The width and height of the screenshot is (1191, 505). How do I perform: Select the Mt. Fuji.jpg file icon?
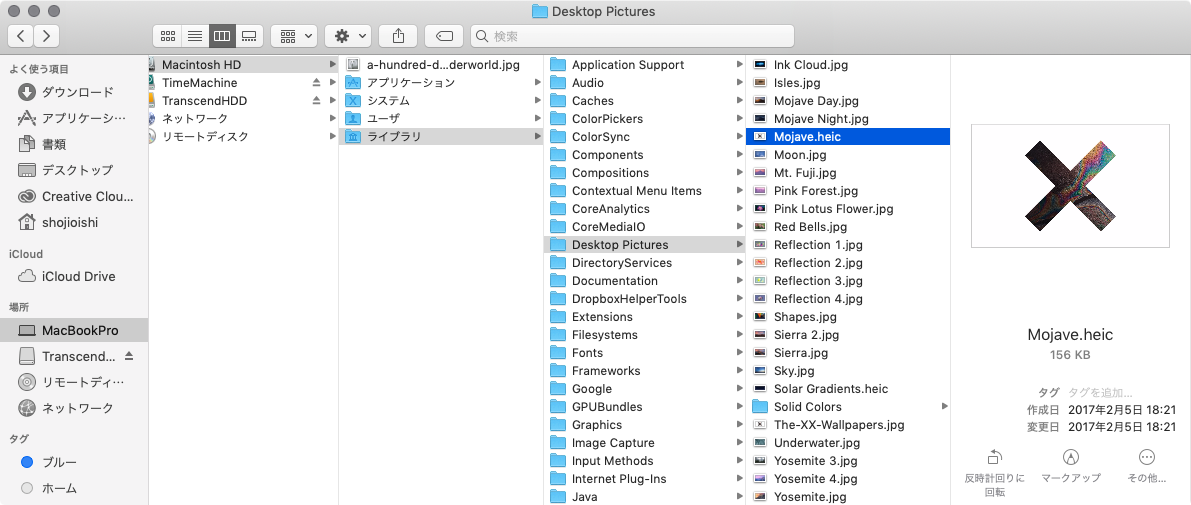(760, 172)
